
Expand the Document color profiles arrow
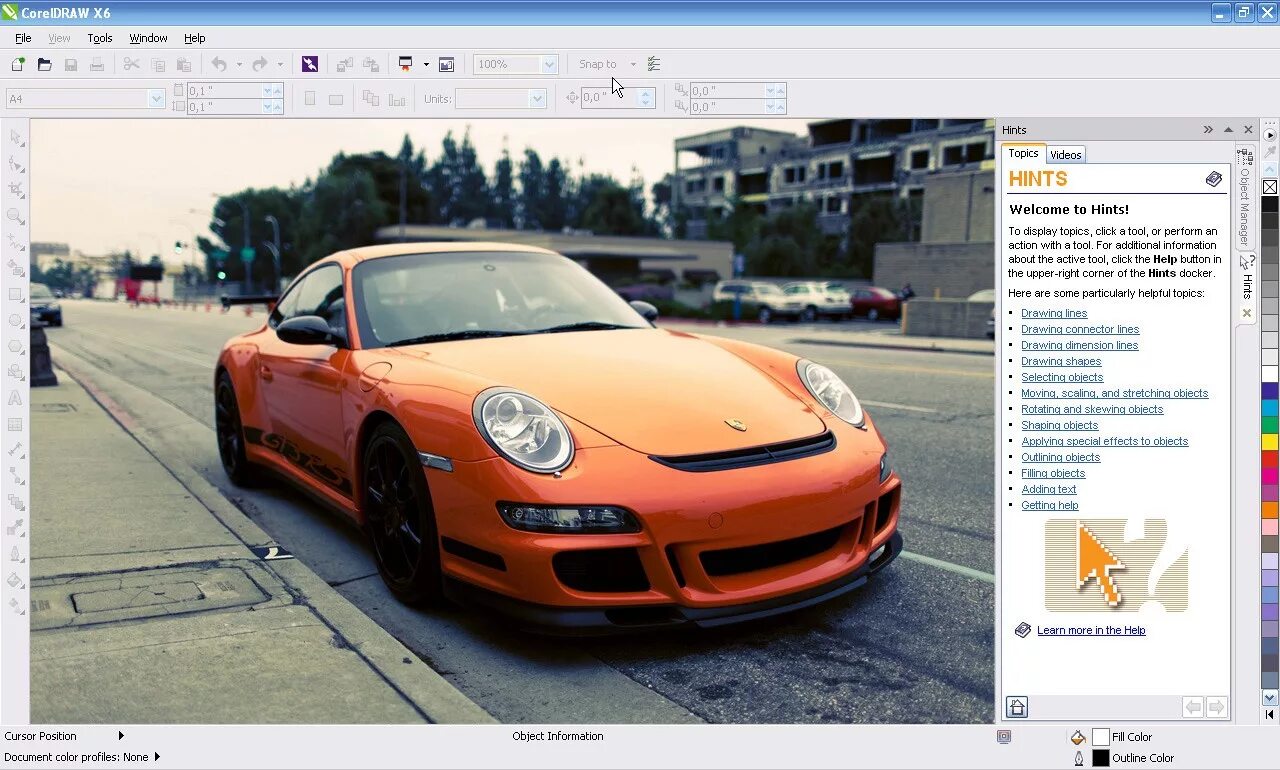157,757
